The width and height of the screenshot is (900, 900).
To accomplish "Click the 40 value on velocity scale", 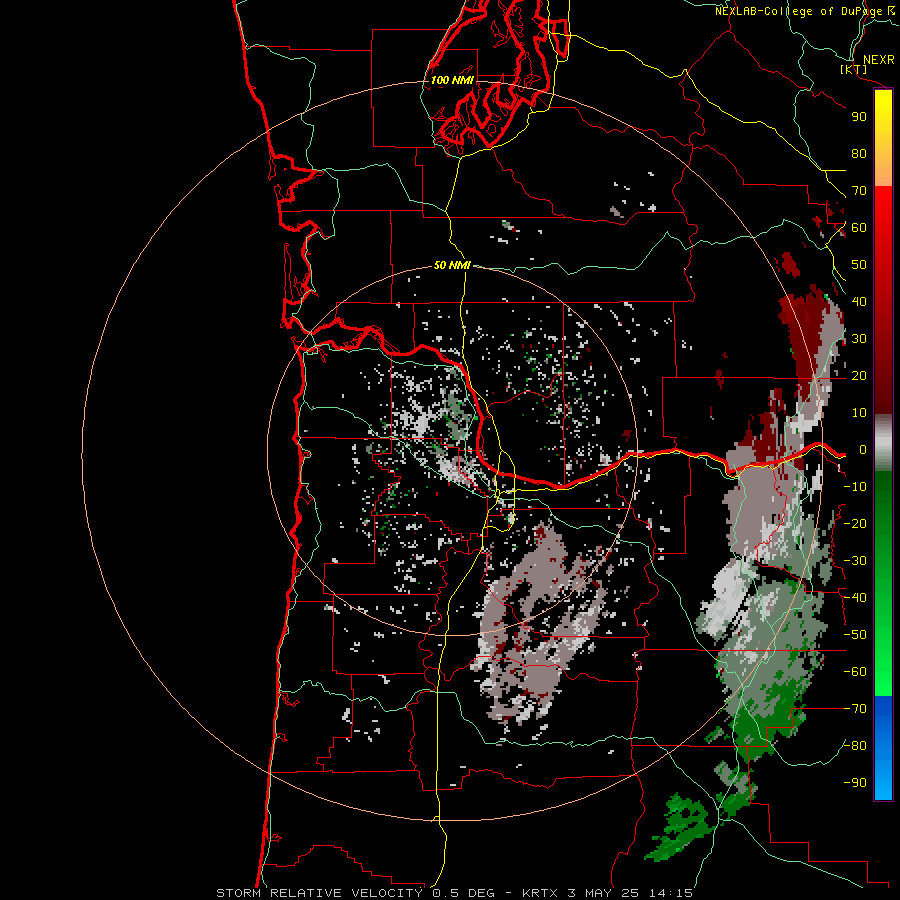I will tap(859, 302).
